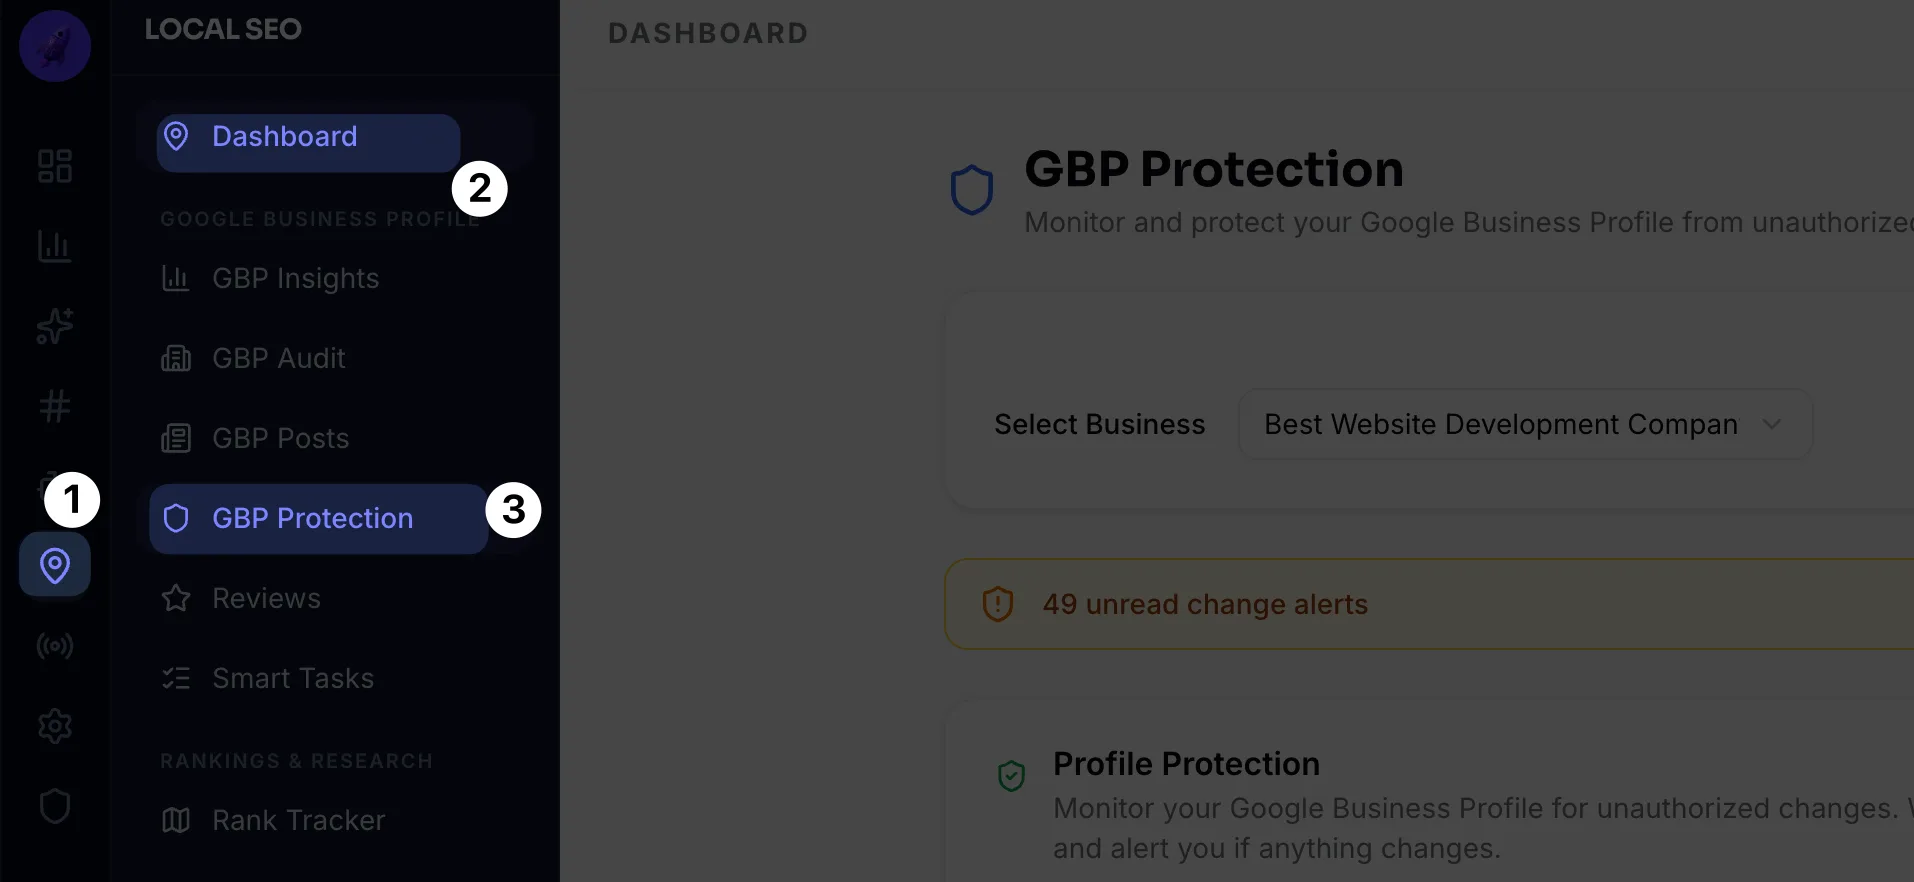Open GBP Insights menu item
The width and height of the screenshot is (1914, 882).
(x=295, y=278)
